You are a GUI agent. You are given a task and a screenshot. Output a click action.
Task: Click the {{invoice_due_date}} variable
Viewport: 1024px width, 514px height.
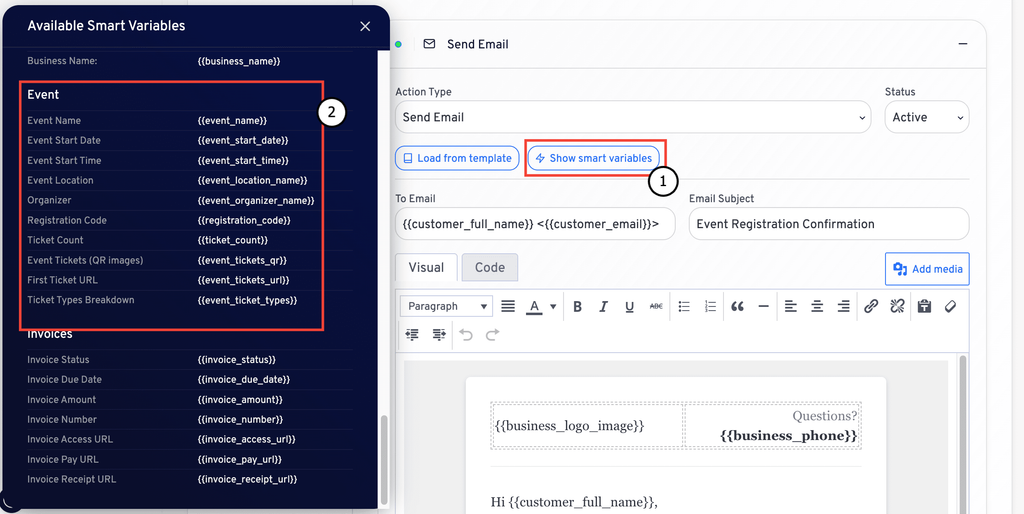pyautogui.click(x=244, y=379)
